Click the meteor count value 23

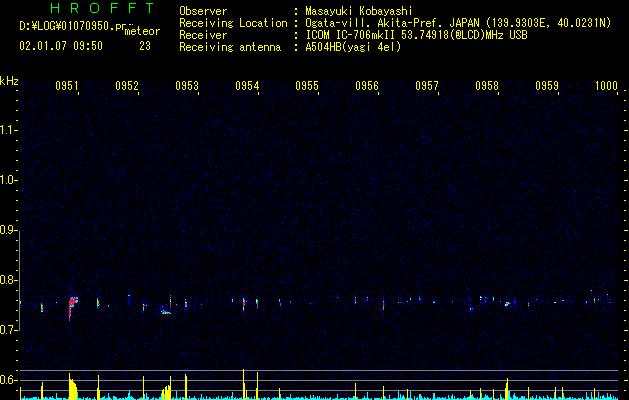point(145,46)
